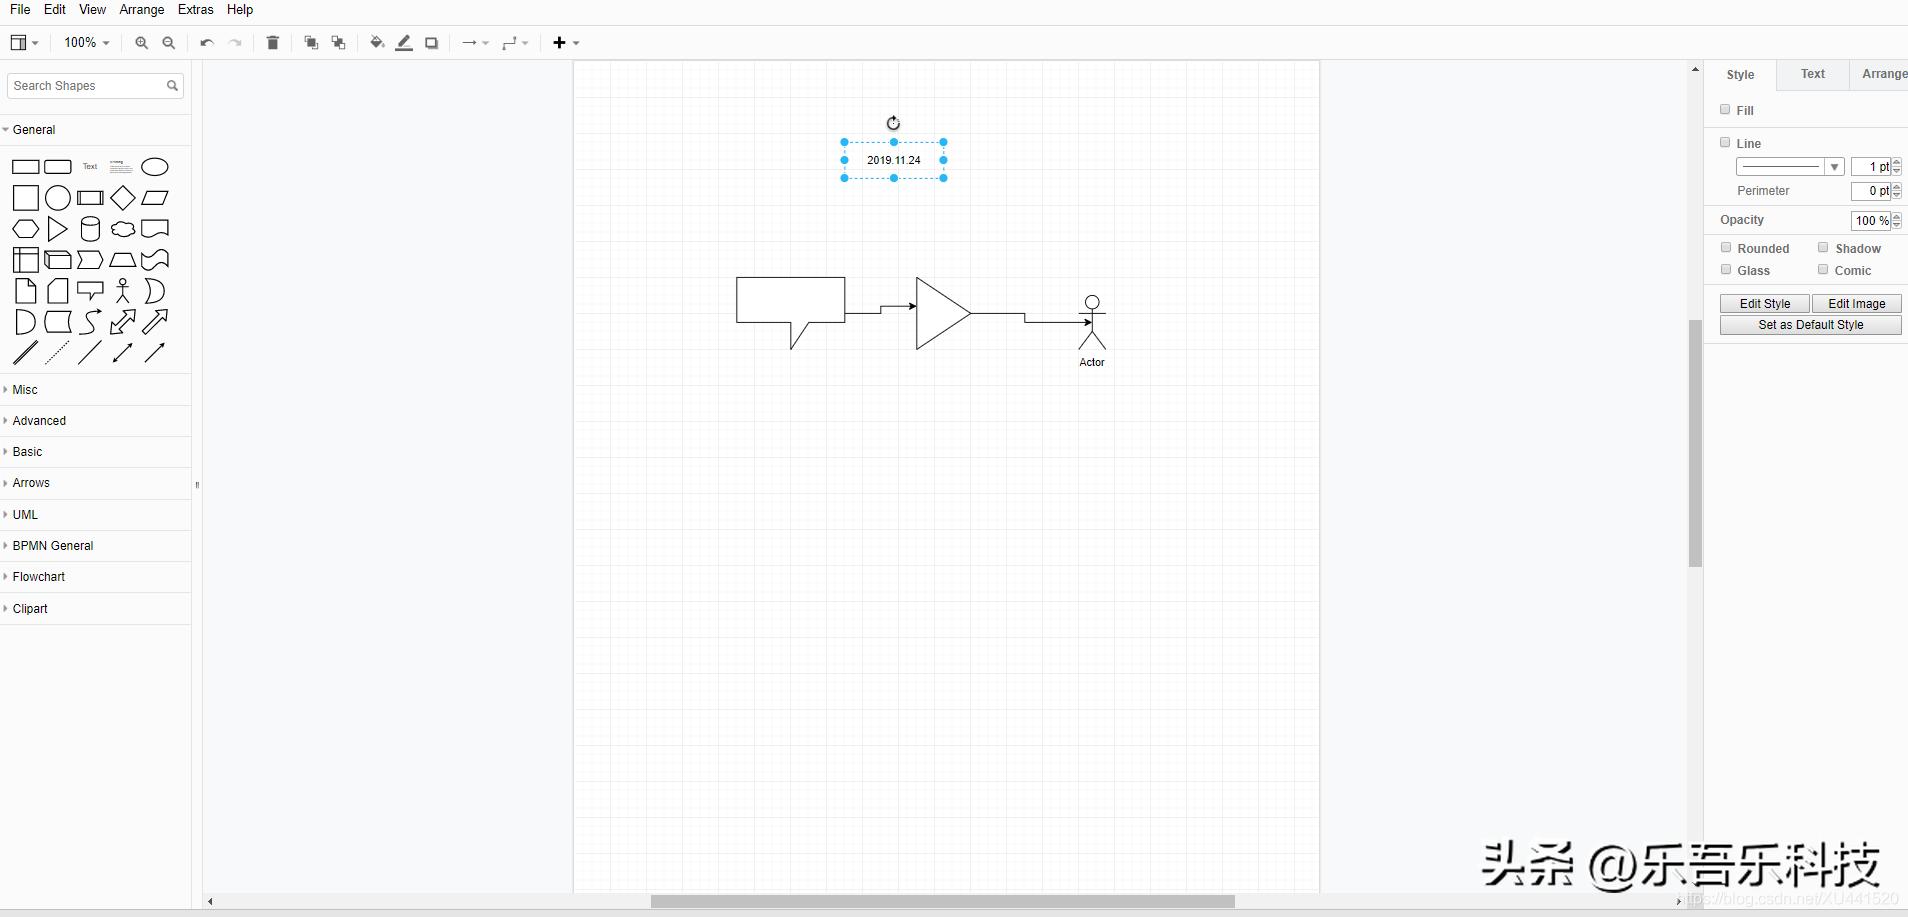1908x917 pixels.
Task: Toggle the shadow toolbar icon
Action: coord(432,43)
